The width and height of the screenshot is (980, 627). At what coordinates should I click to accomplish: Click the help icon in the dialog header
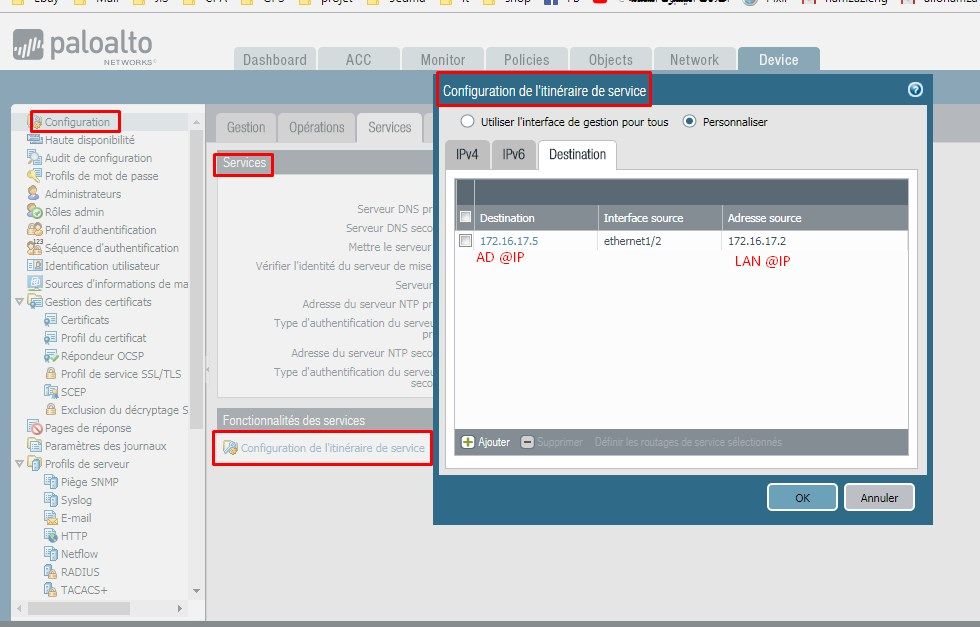pos(915,89)
